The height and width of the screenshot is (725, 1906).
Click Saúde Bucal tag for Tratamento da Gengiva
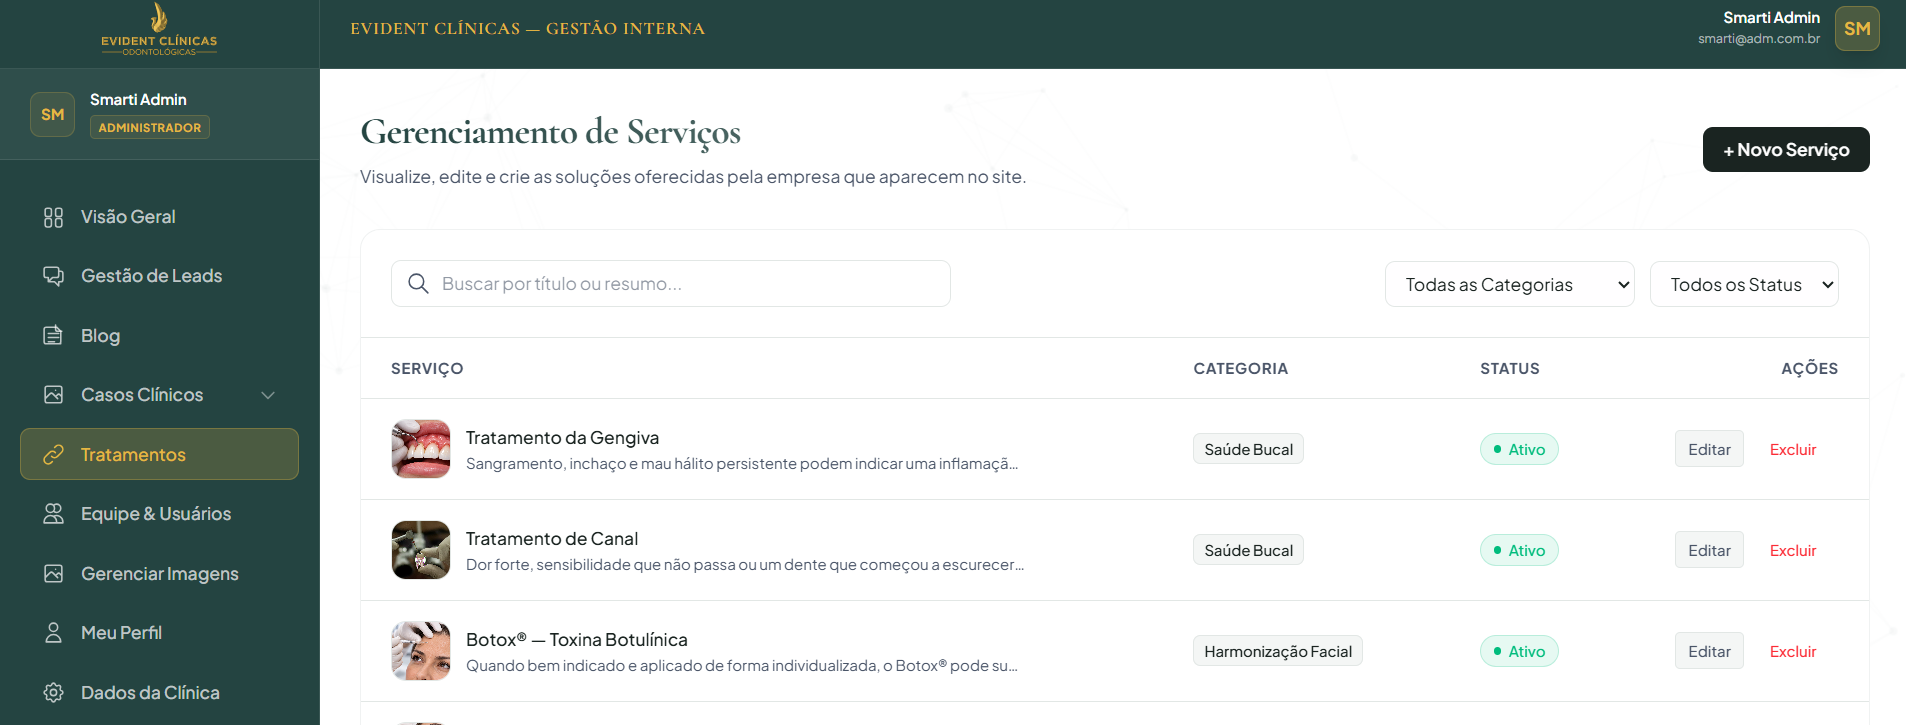(1248, 449)
